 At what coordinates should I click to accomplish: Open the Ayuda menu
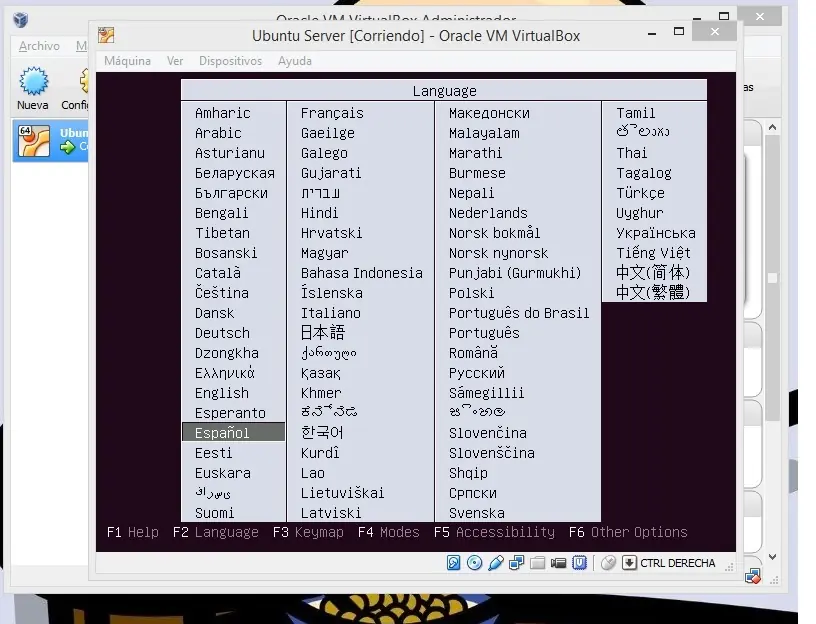(295, 61)
